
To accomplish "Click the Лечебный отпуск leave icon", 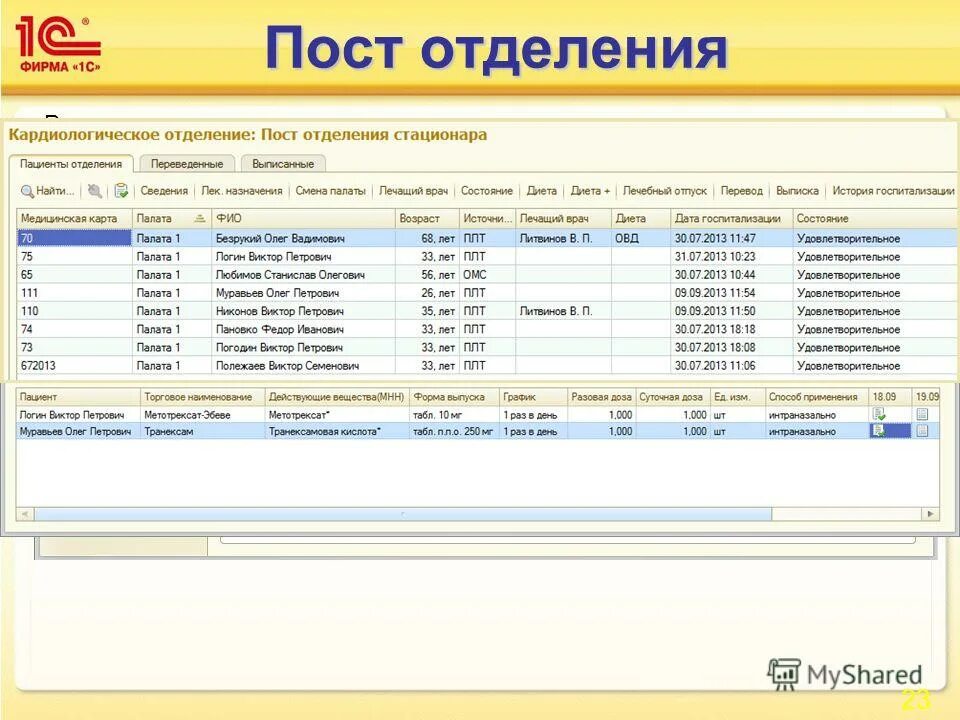I will pyautogui.click(x=665, y=190).
